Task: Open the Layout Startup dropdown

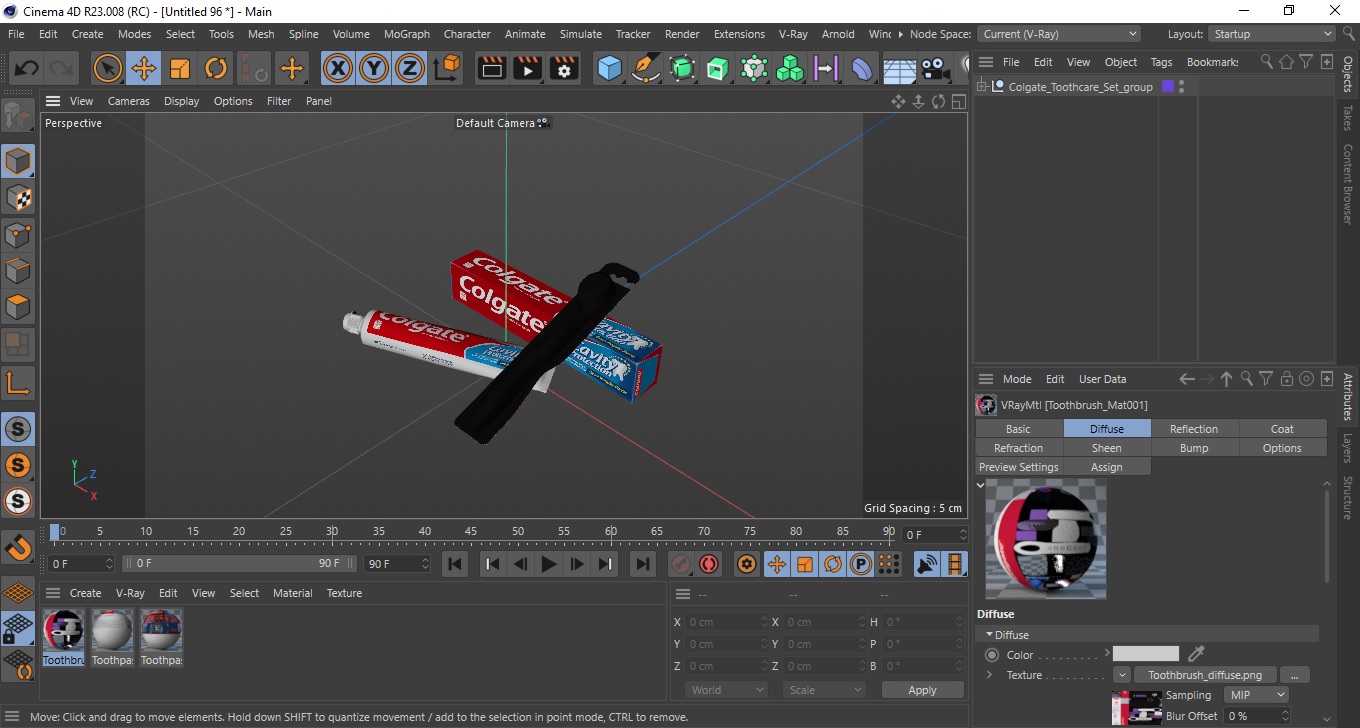Action: click(x=1271, y=34)
